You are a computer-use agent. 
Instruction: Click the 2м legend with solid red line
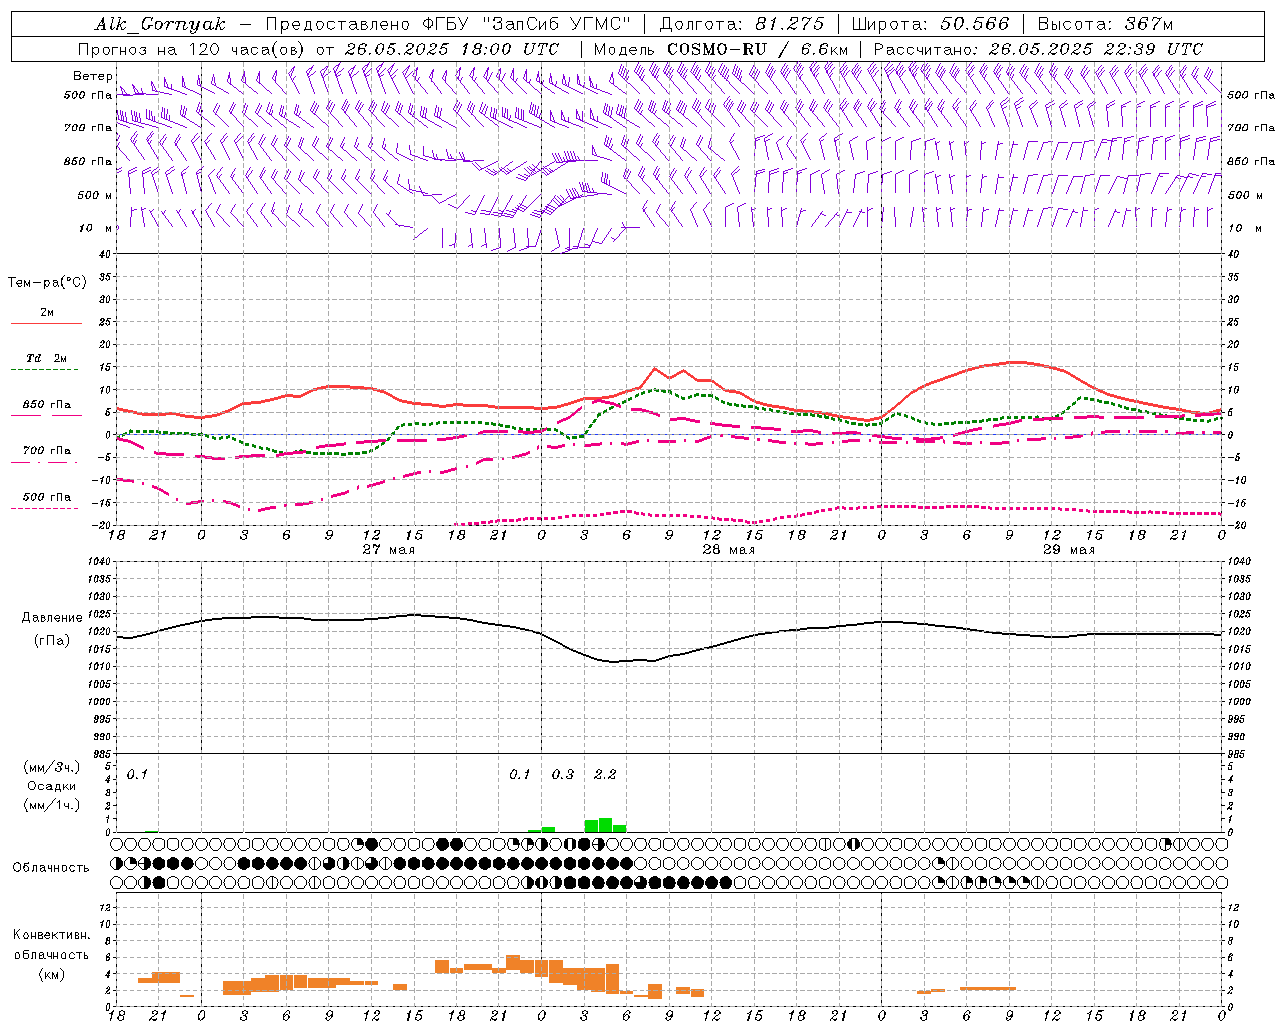click(x=46, y=313)
